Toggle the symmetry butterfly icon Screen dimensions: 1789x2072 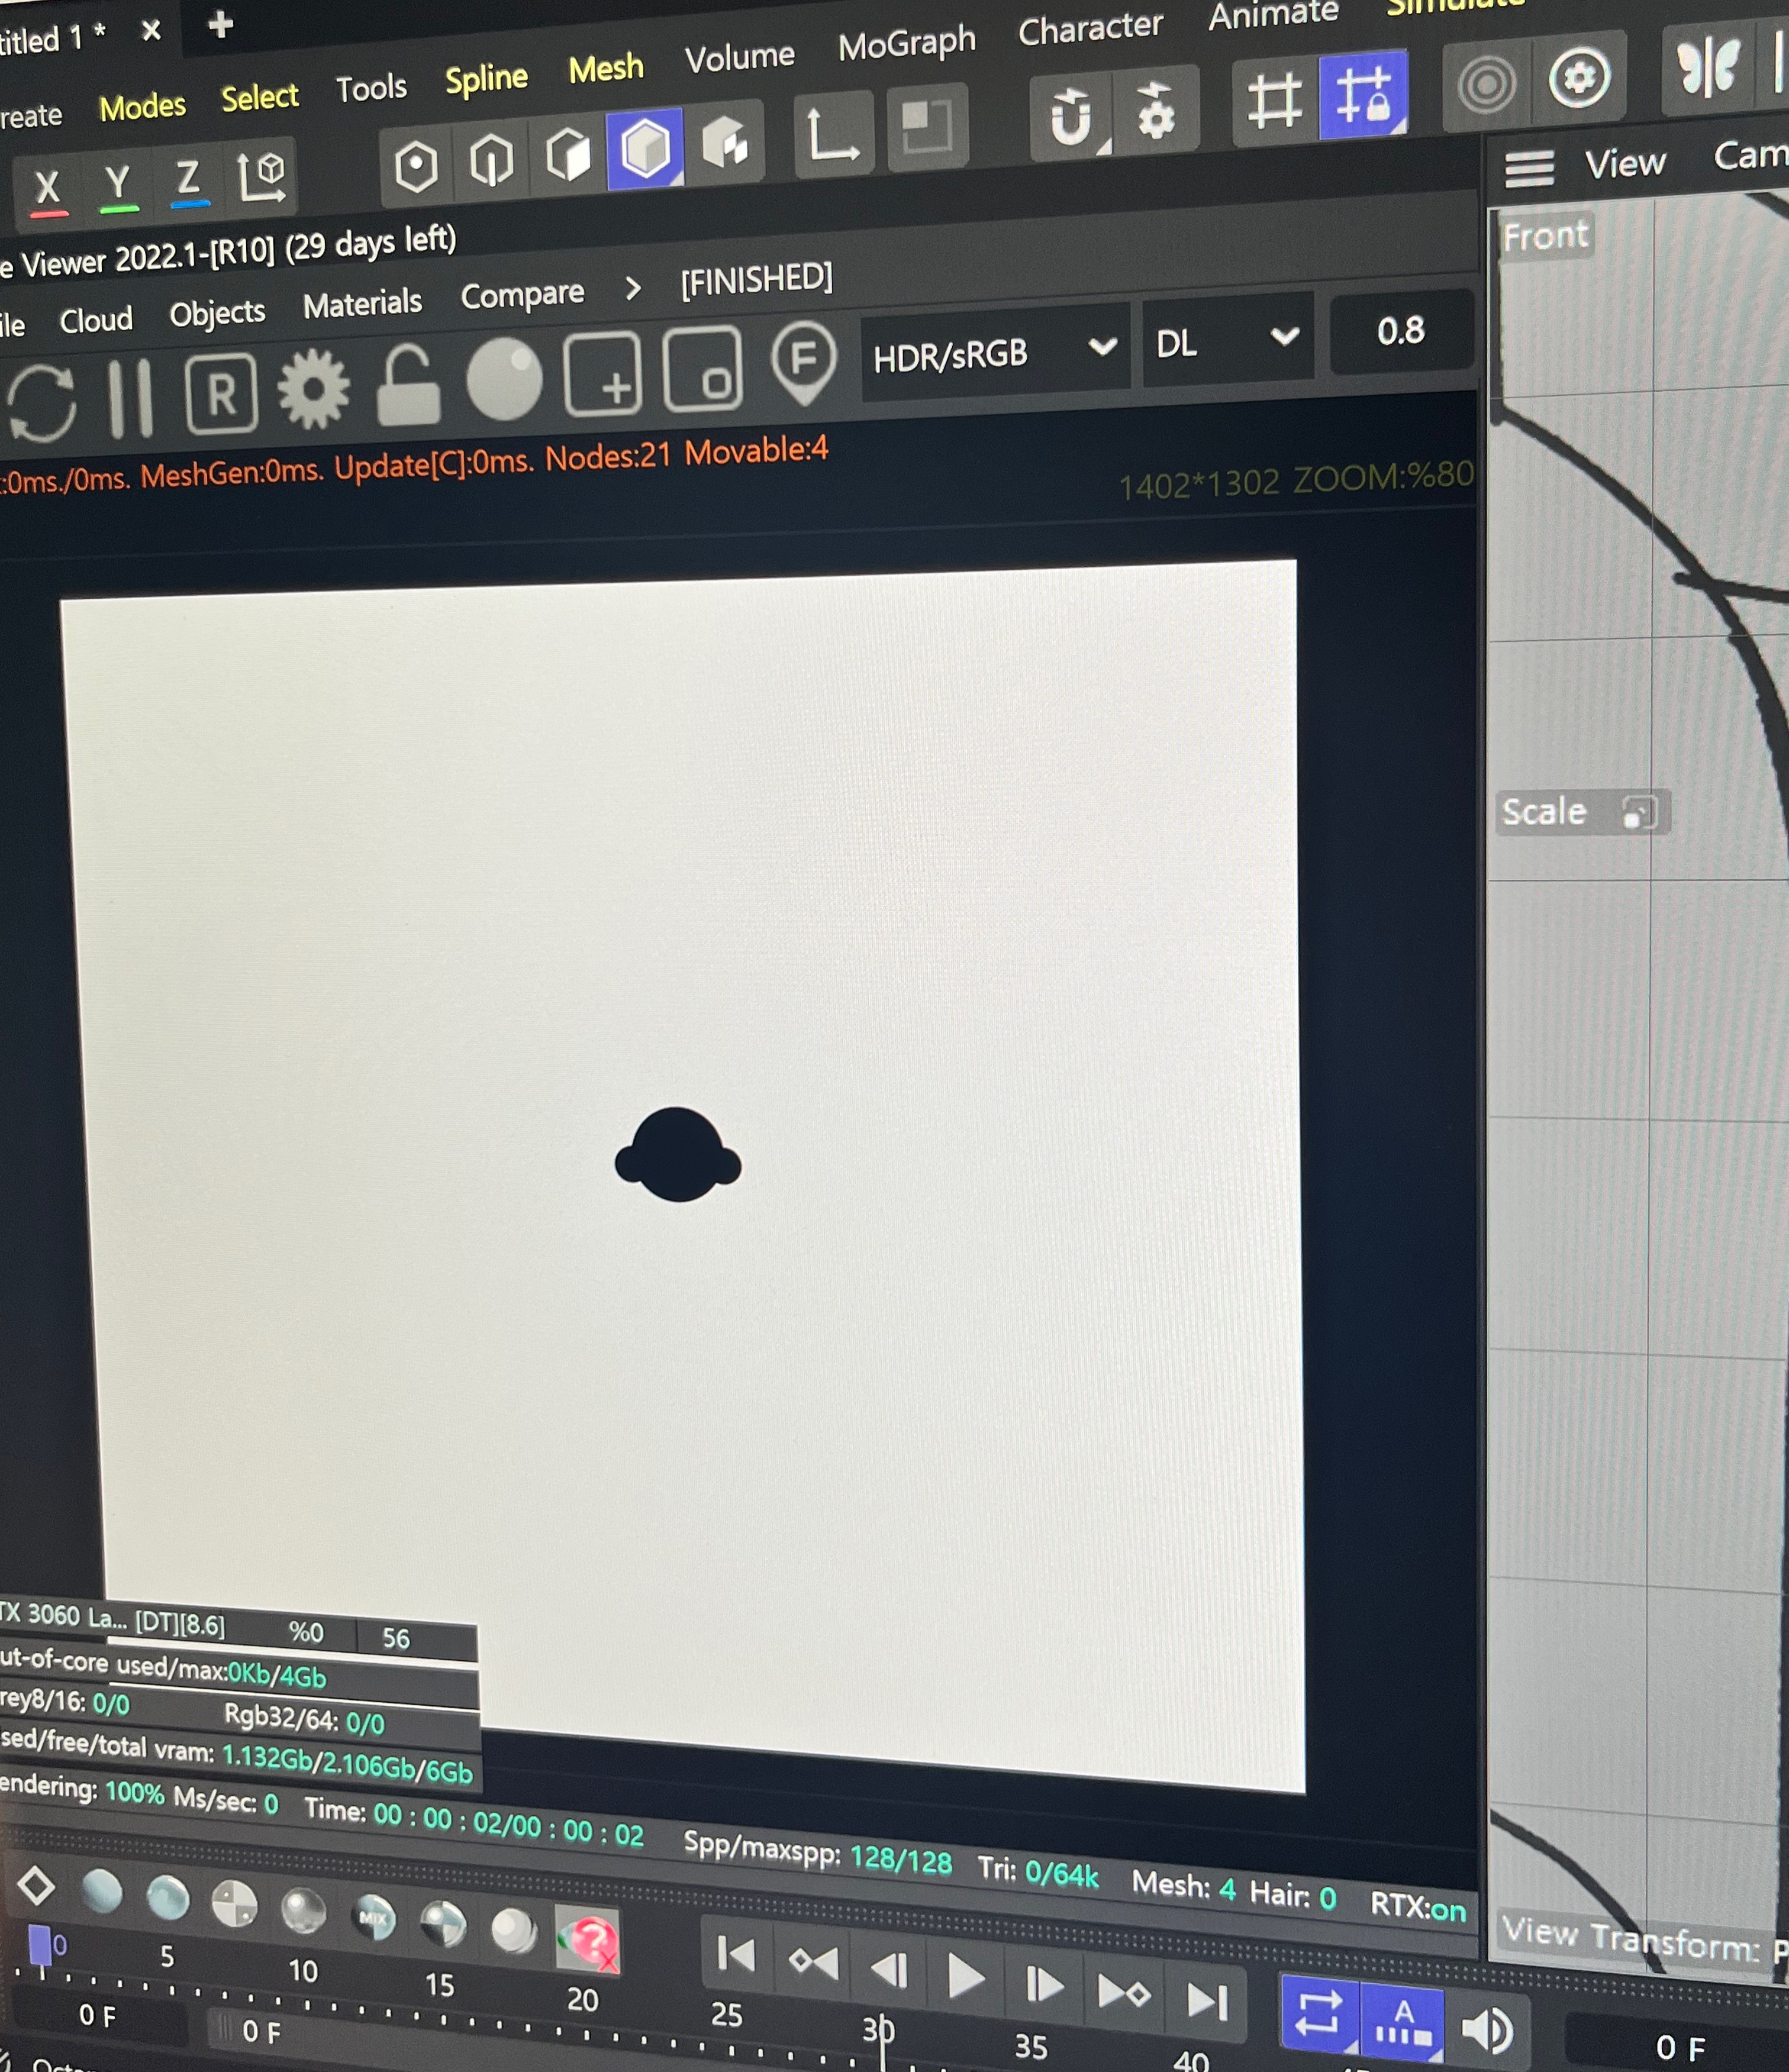[x=1709, y=69]
